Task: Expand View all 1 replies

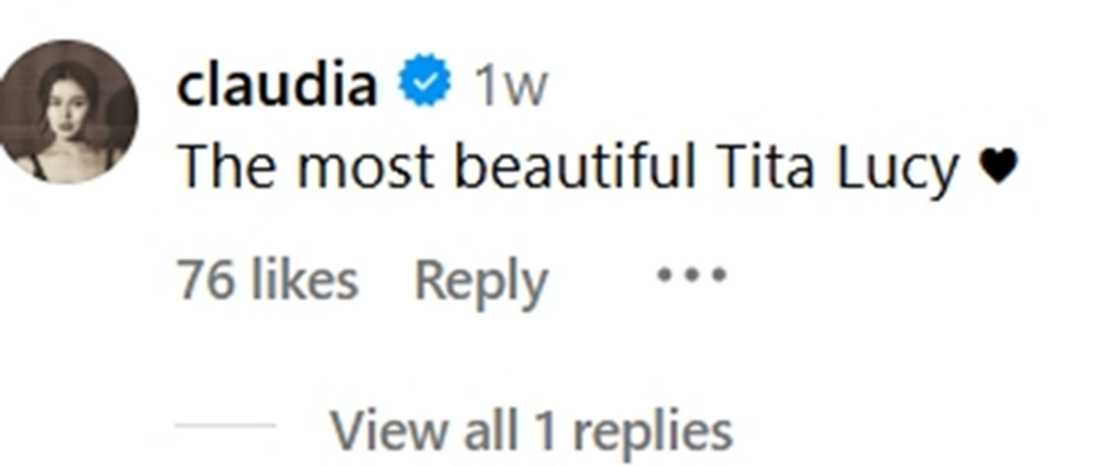Action: click(x=531, y=430)
